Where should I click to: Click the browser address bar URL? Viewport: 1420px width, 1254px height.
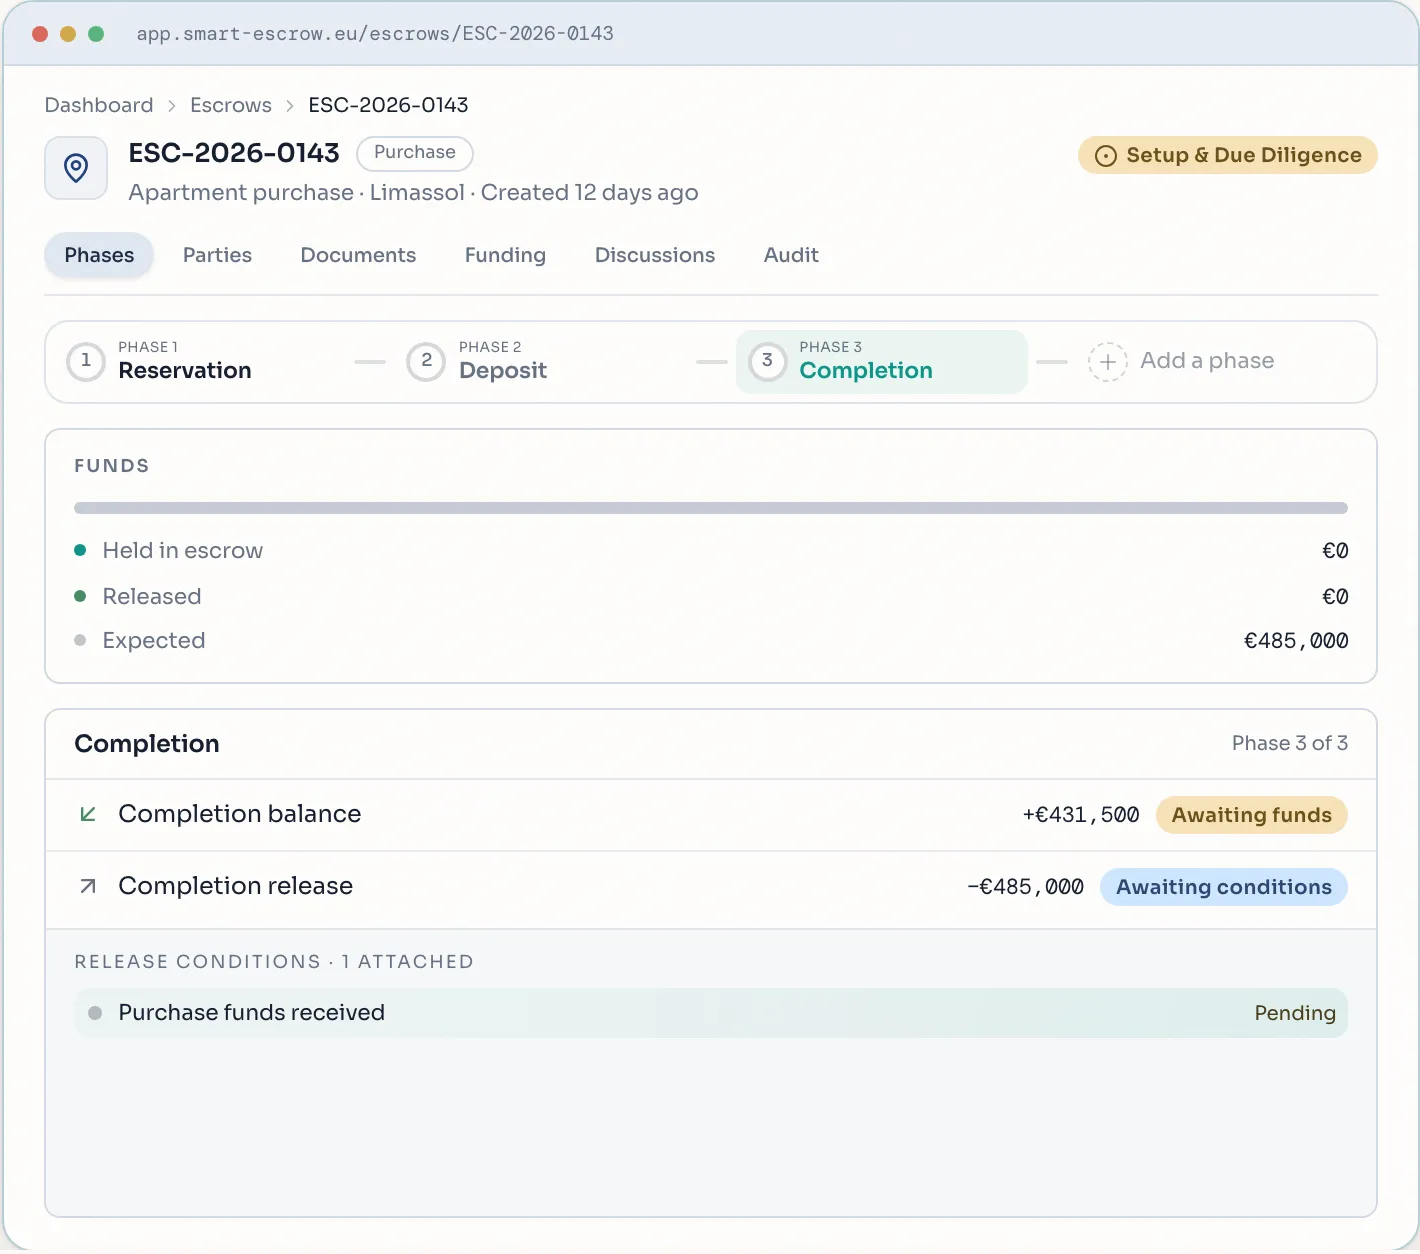tap(375, 34)
